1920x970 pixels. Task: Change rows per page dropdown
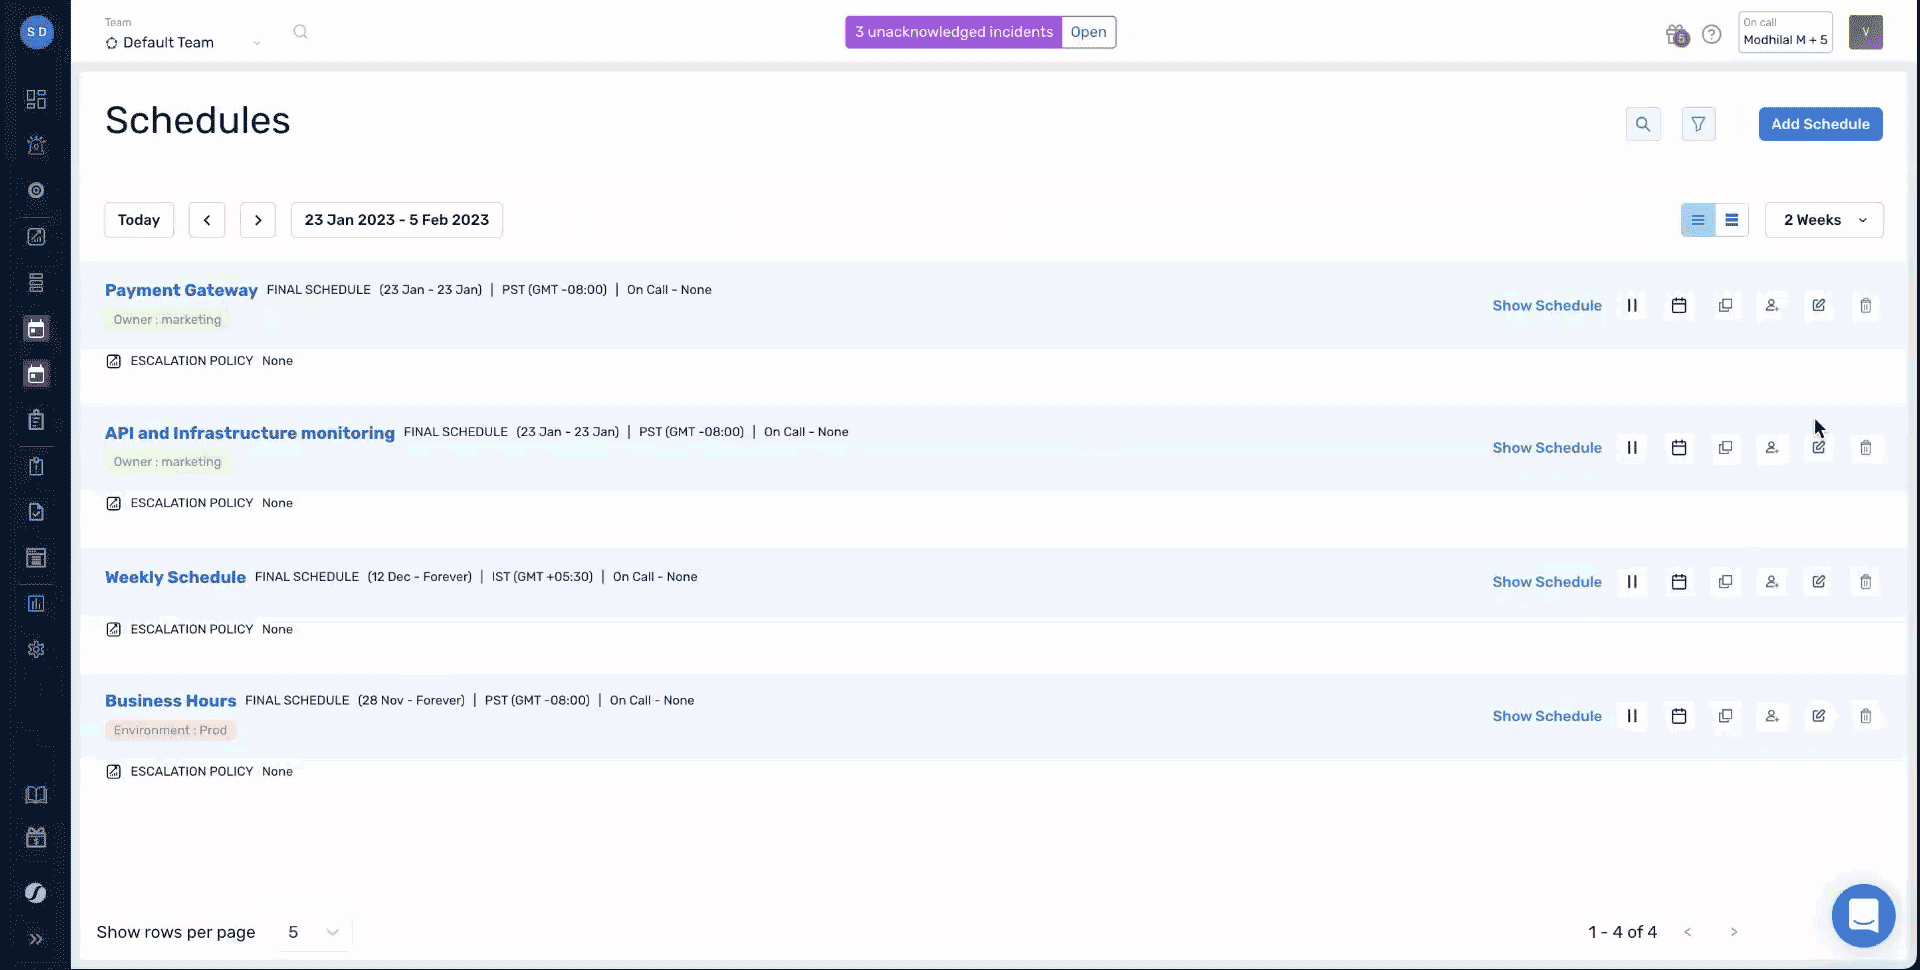[313, 932]
